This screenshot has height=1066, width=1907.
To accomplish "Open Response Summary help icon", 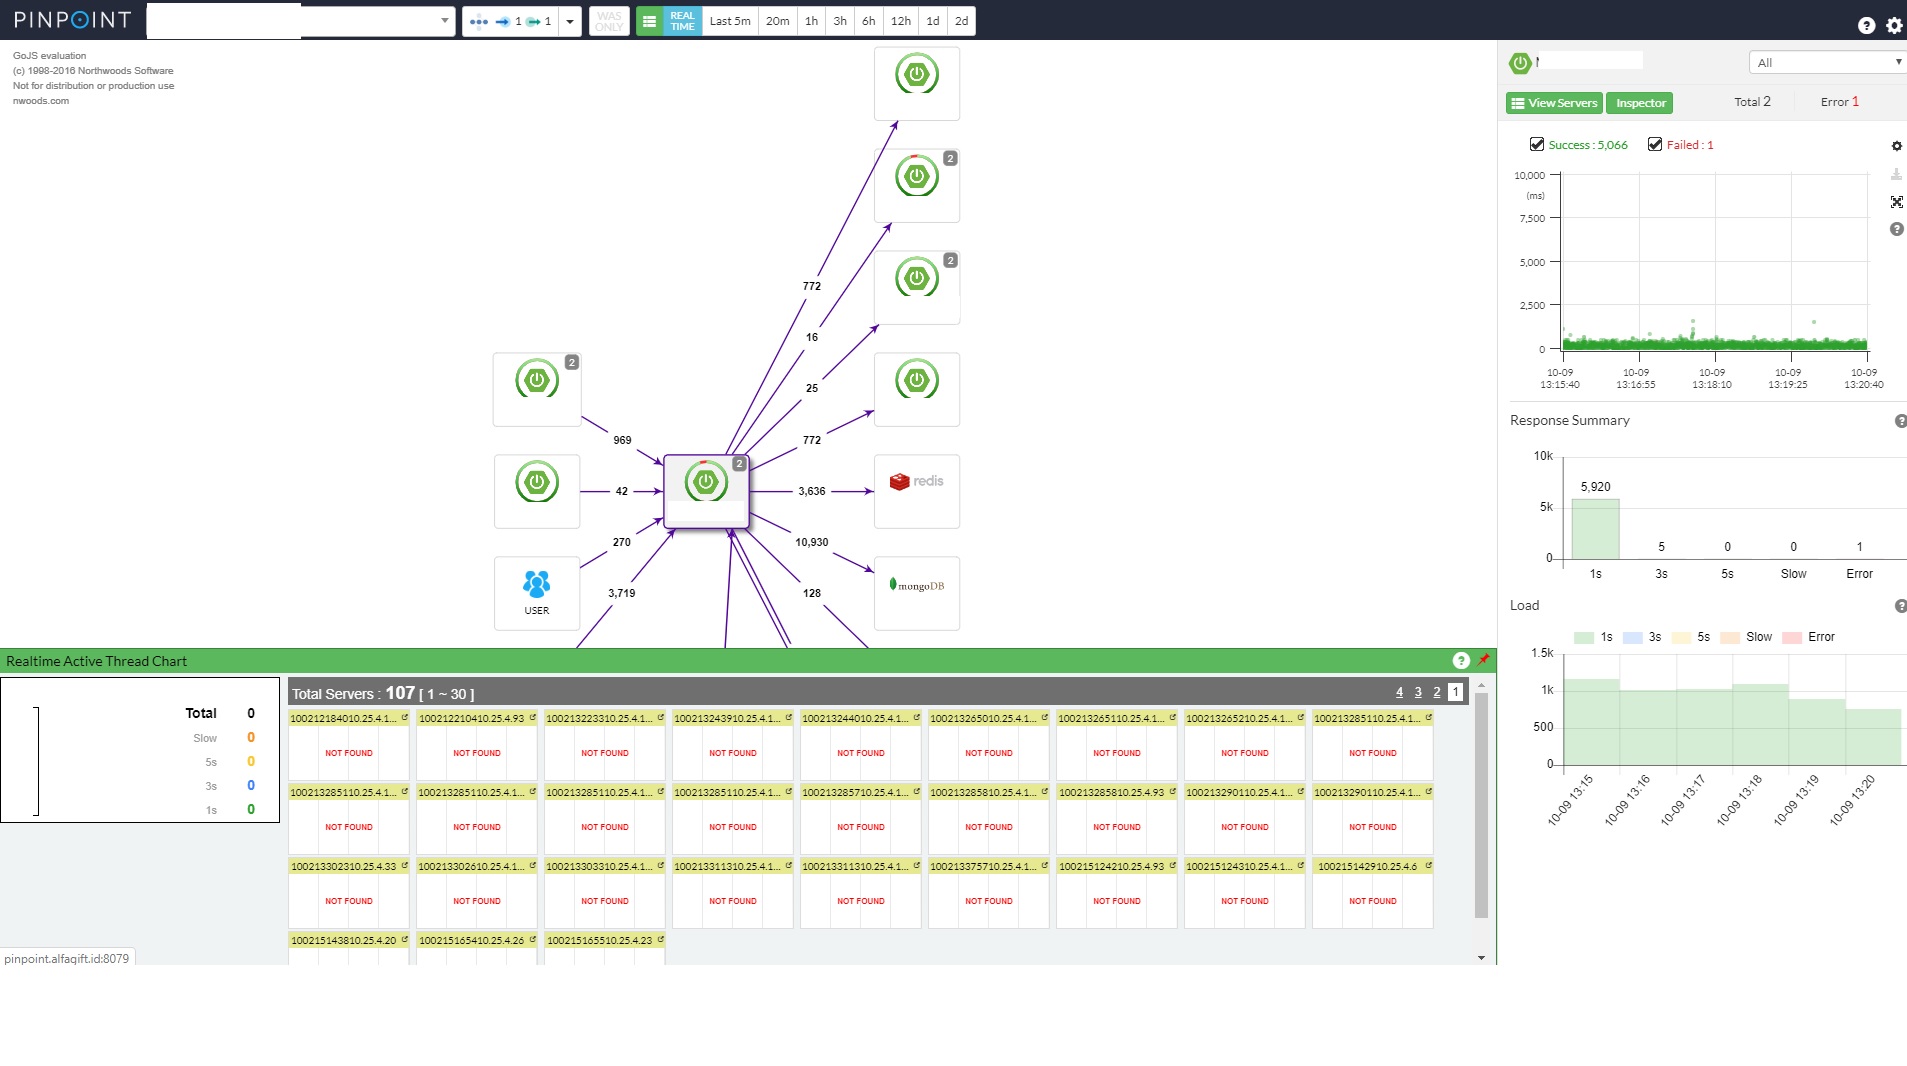I will coord(1900,421).
